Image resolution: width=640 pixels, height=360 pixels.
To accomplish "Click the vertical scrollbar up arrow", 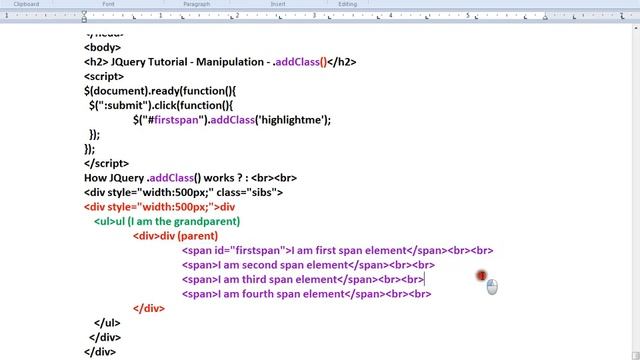I will click(636, 28).
